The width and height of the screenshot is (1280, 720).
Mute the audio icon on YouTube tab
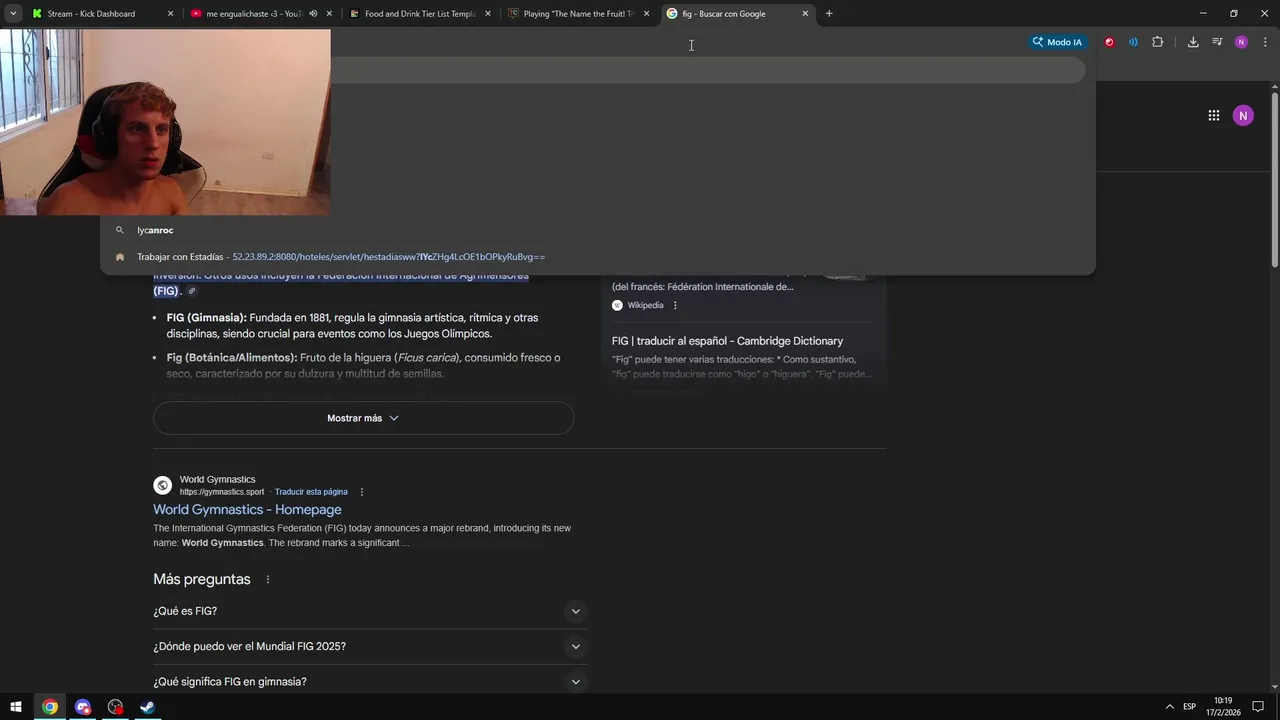tap(313, 14)
